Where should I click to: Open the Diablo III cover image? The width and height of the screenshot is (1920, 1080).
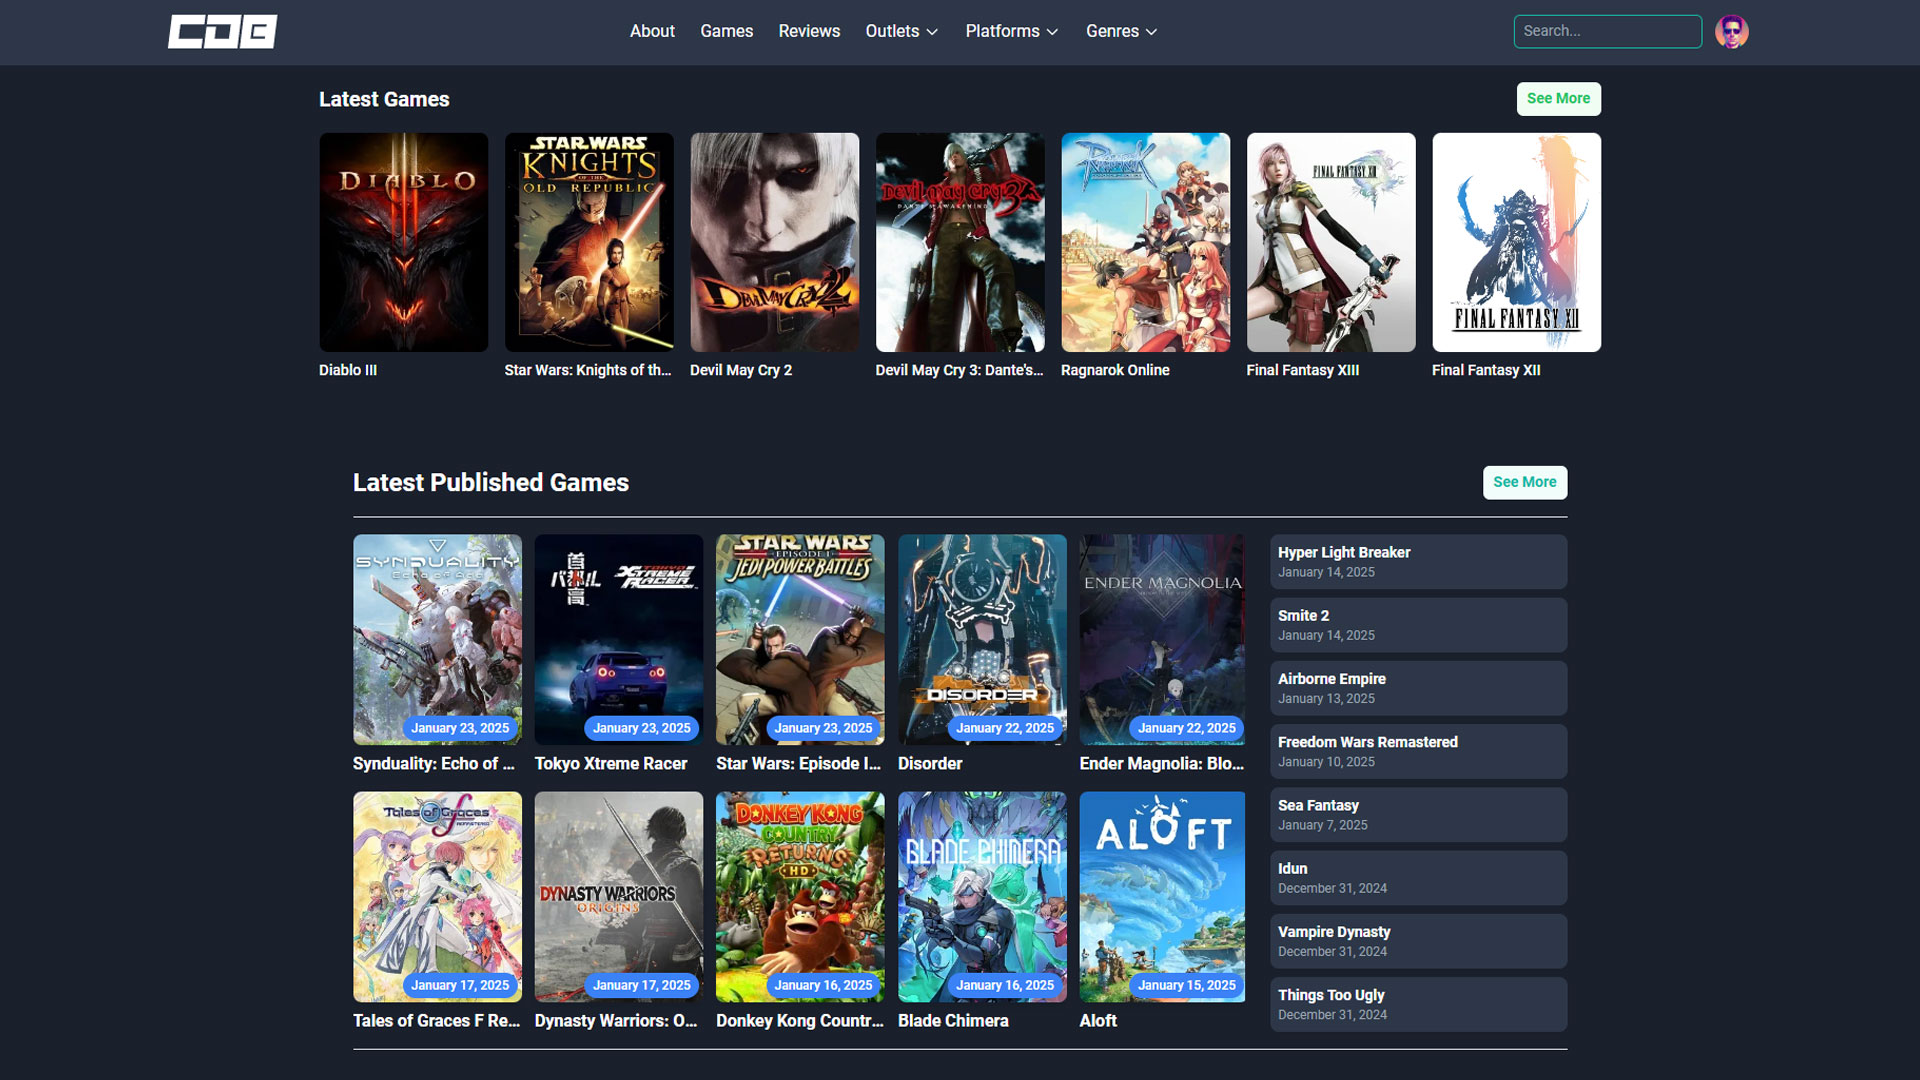[404, 242]
